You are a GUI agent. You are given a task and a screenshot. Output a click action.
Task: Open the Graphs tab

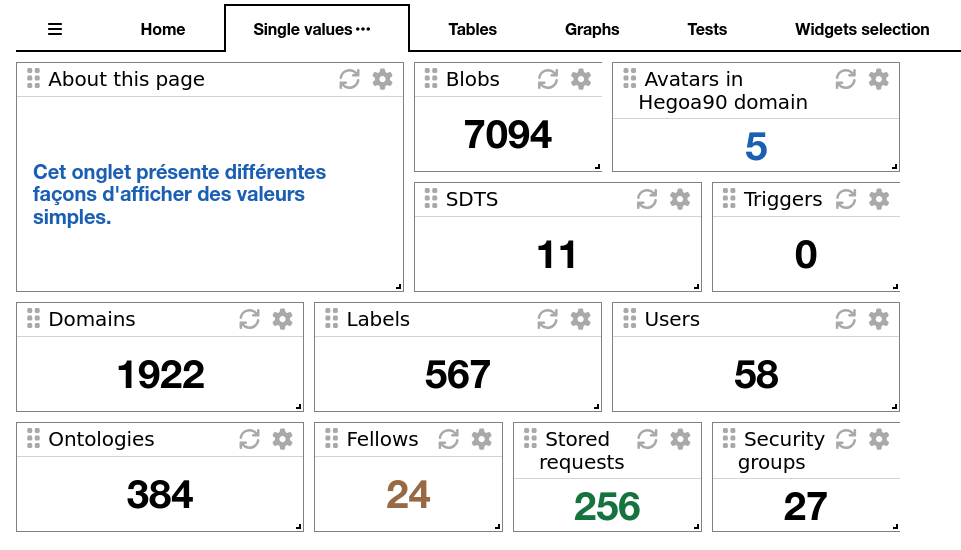click(592, 29)
